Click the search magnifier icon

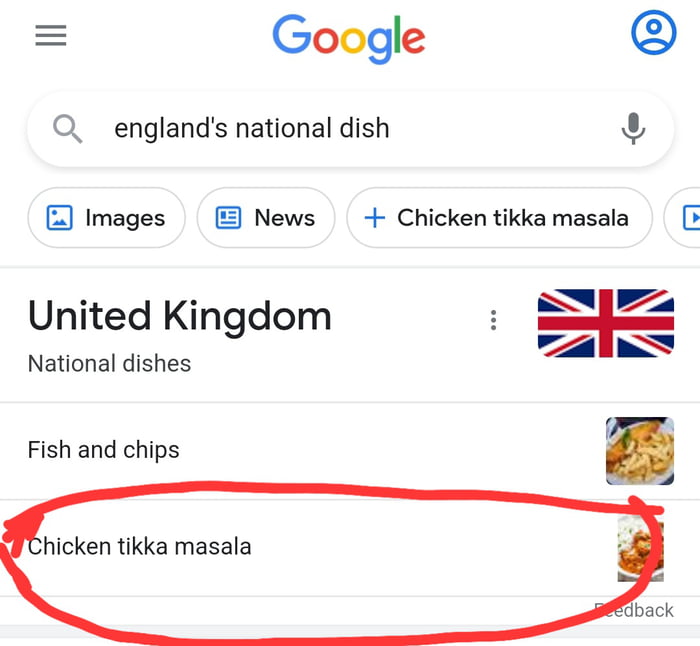point(67,129)
